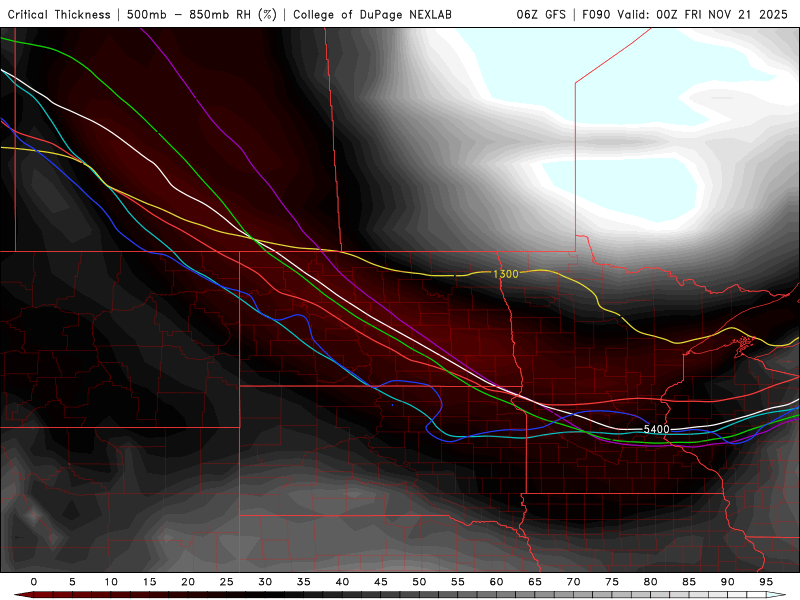Click the "85" RH scale value
800x600 pixels.
[x=689, y=582]
